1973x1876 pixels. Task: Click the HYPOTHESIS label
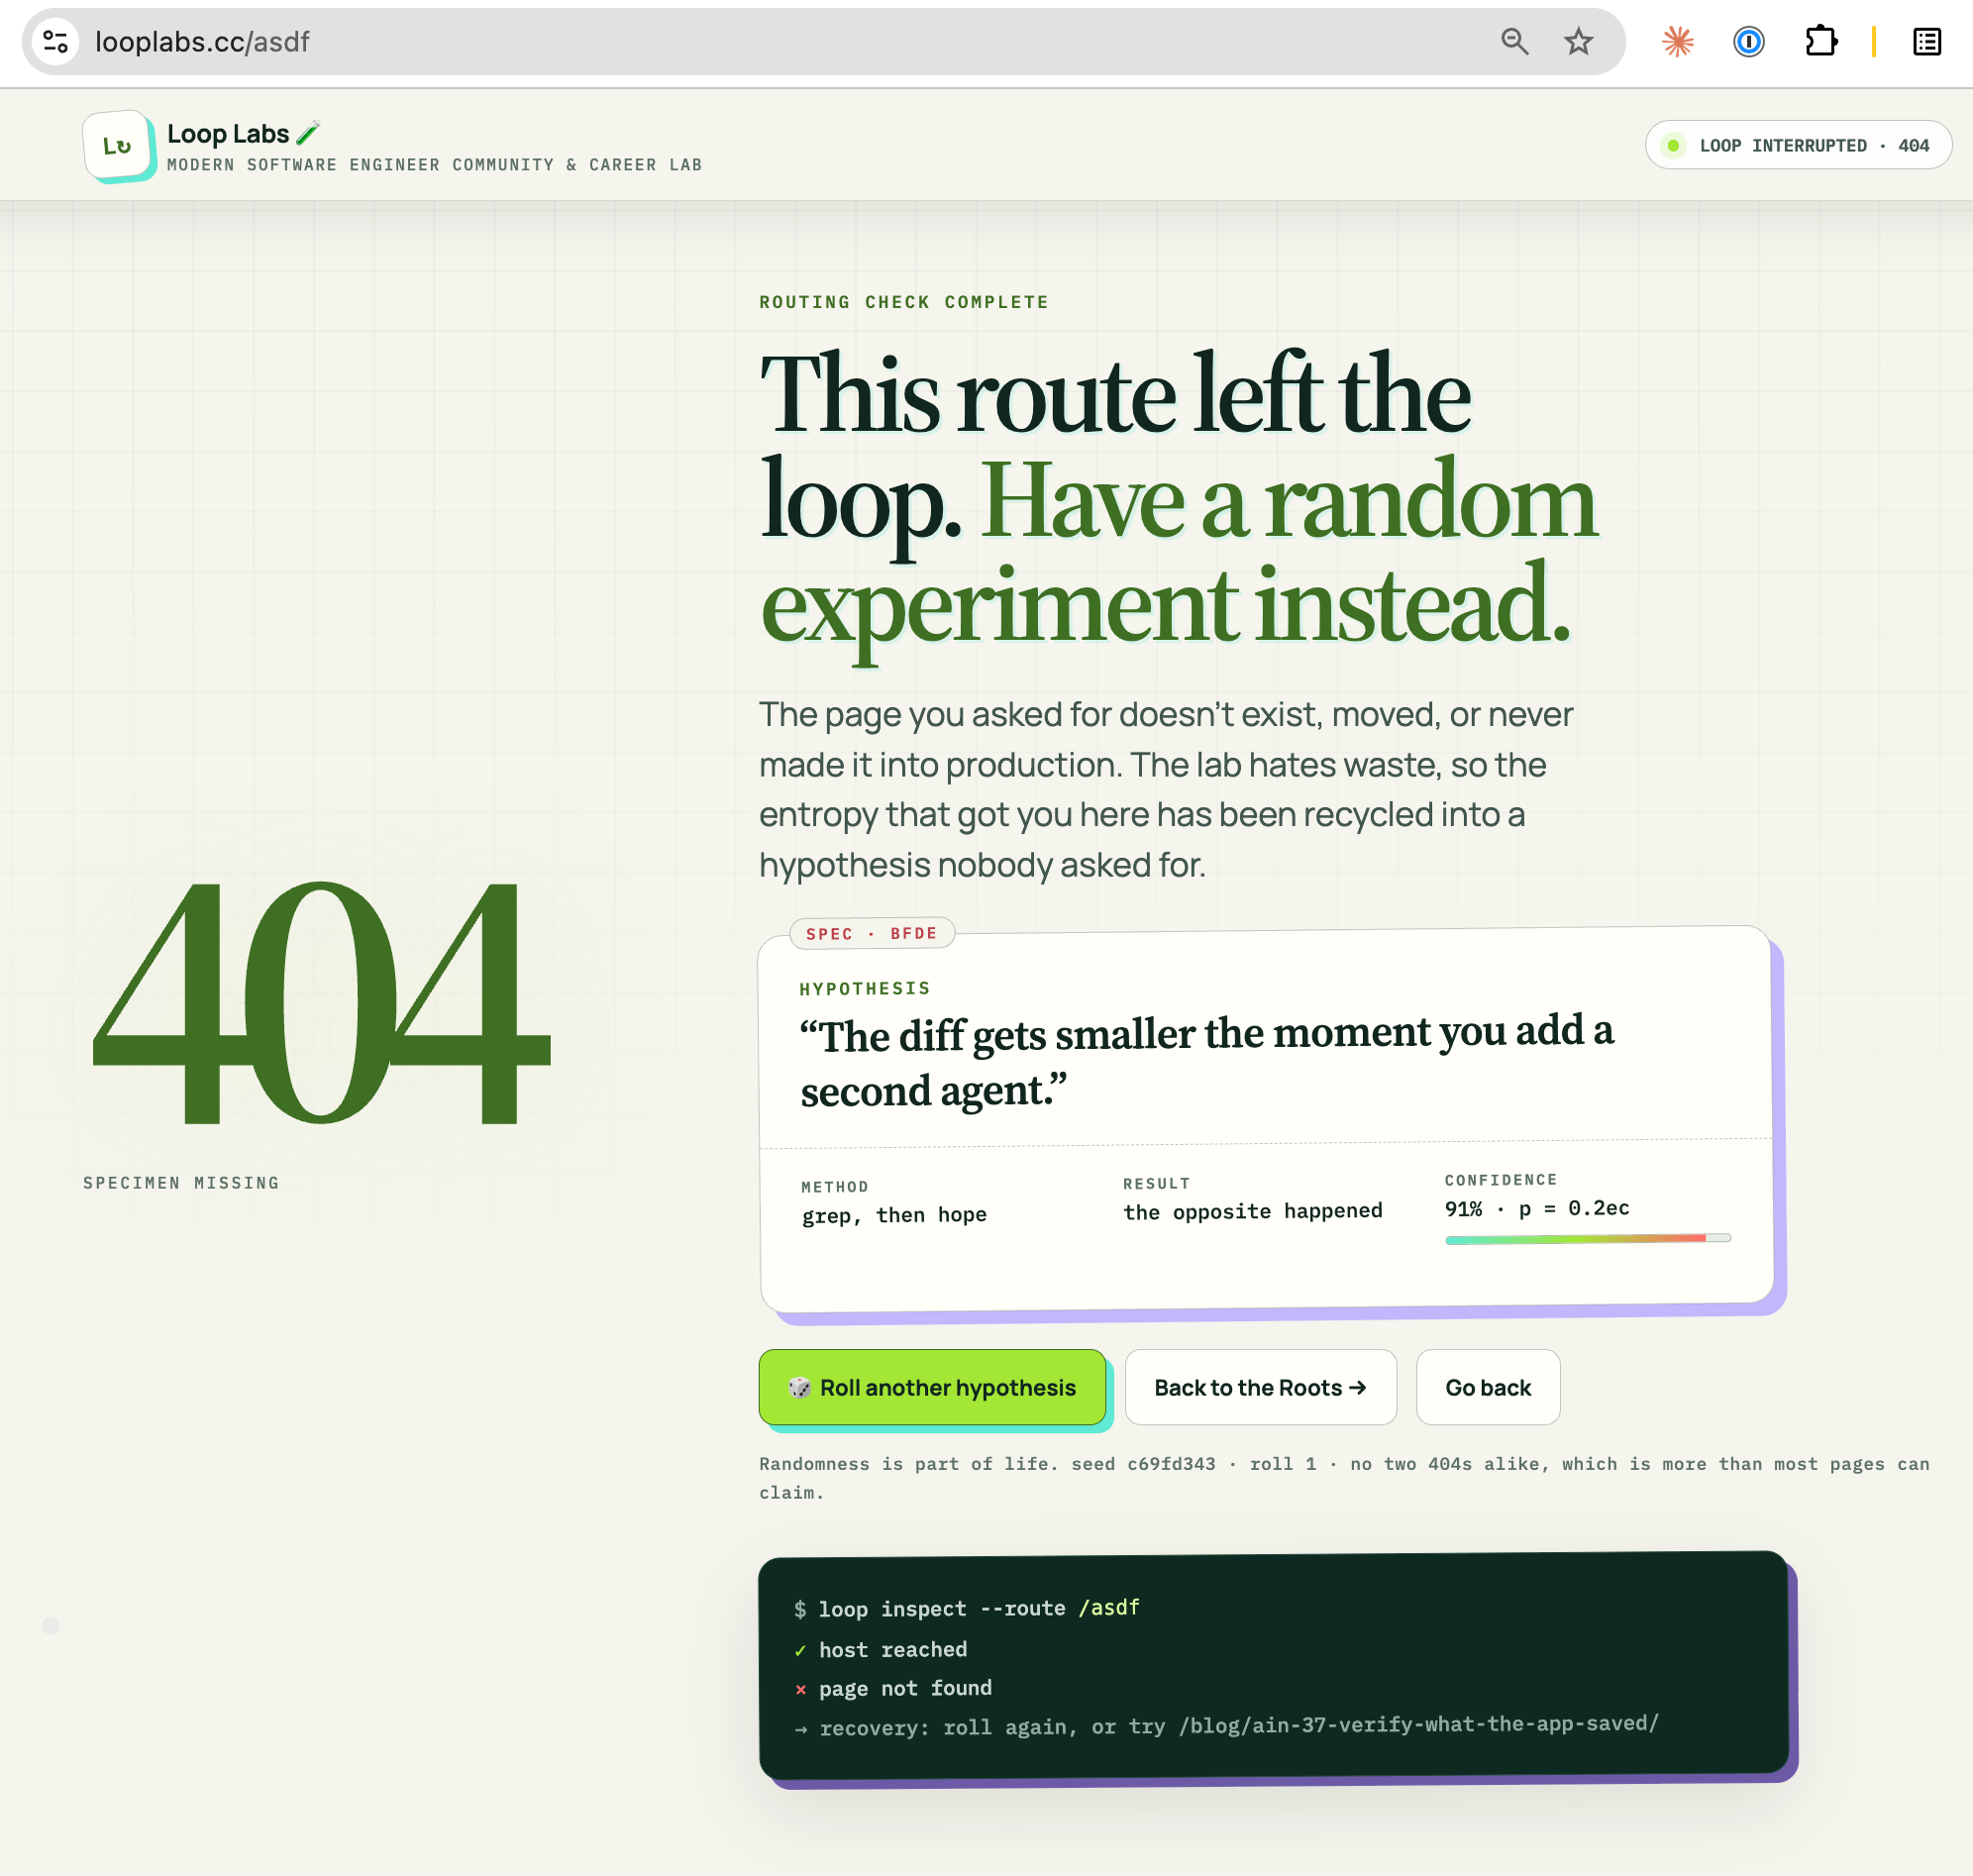pyautogui.click(x=865, y=988)
